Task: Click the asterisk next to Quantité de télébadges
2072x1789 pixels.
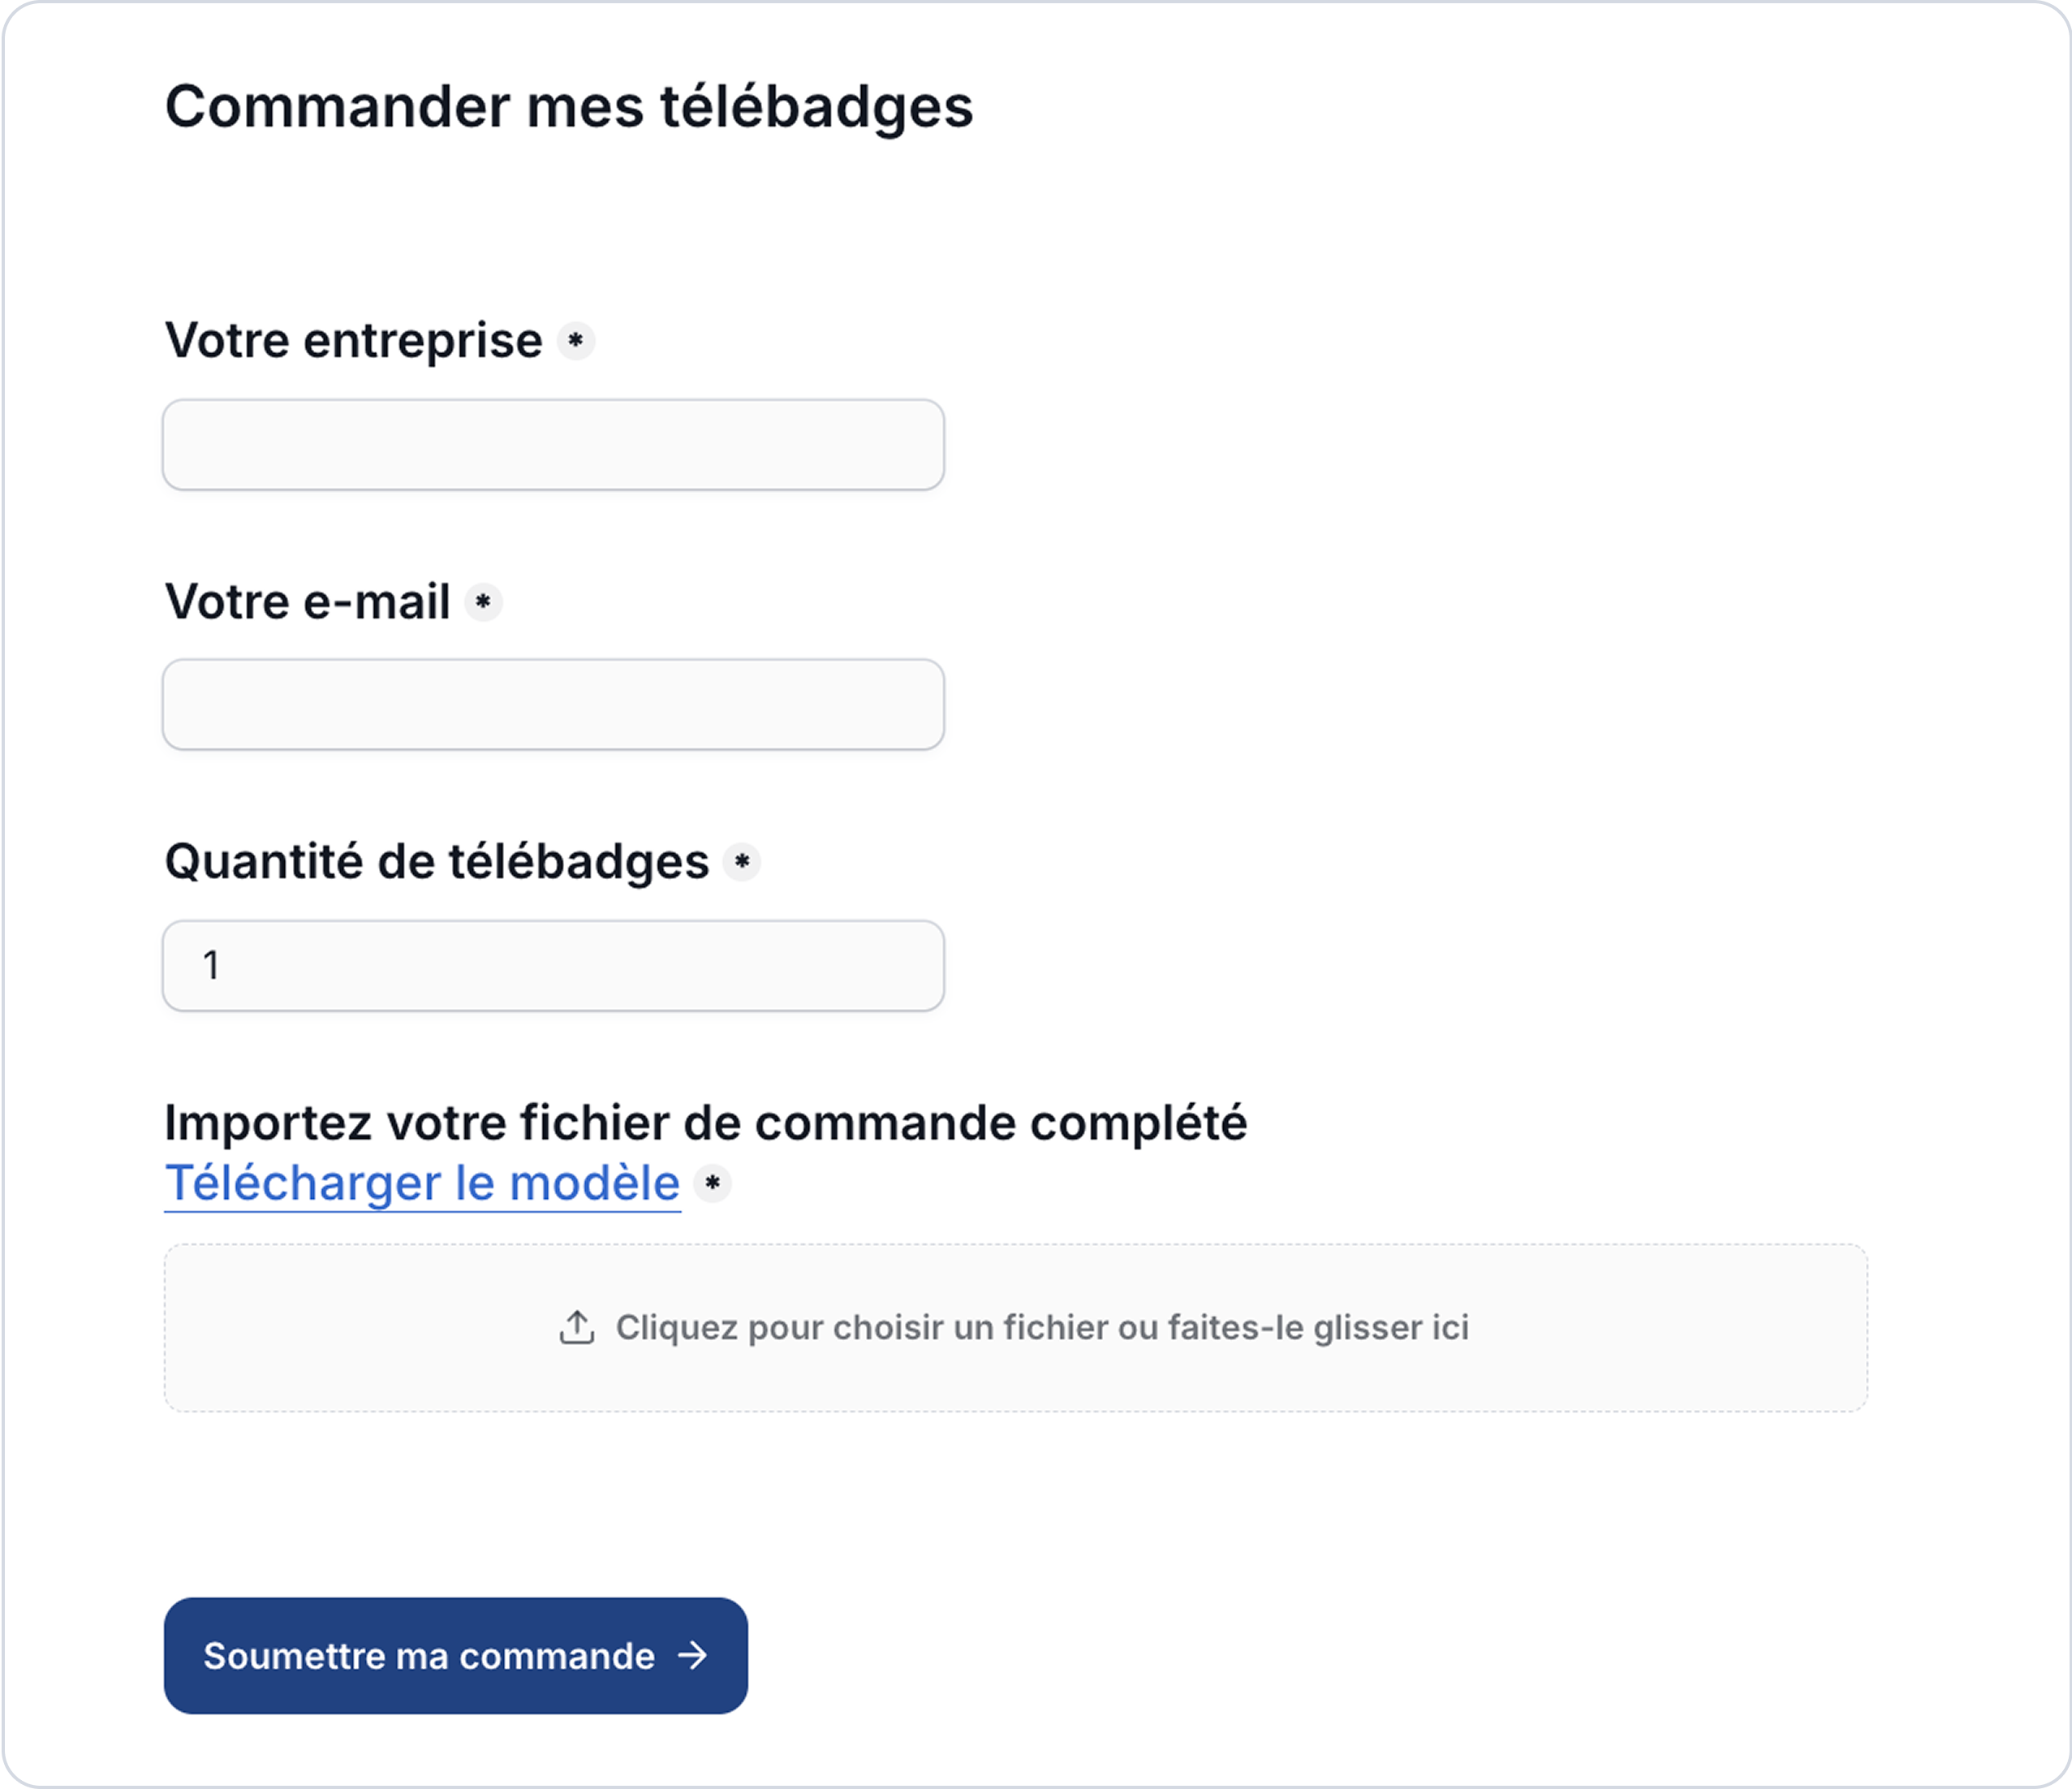Action: pos(742,862)
